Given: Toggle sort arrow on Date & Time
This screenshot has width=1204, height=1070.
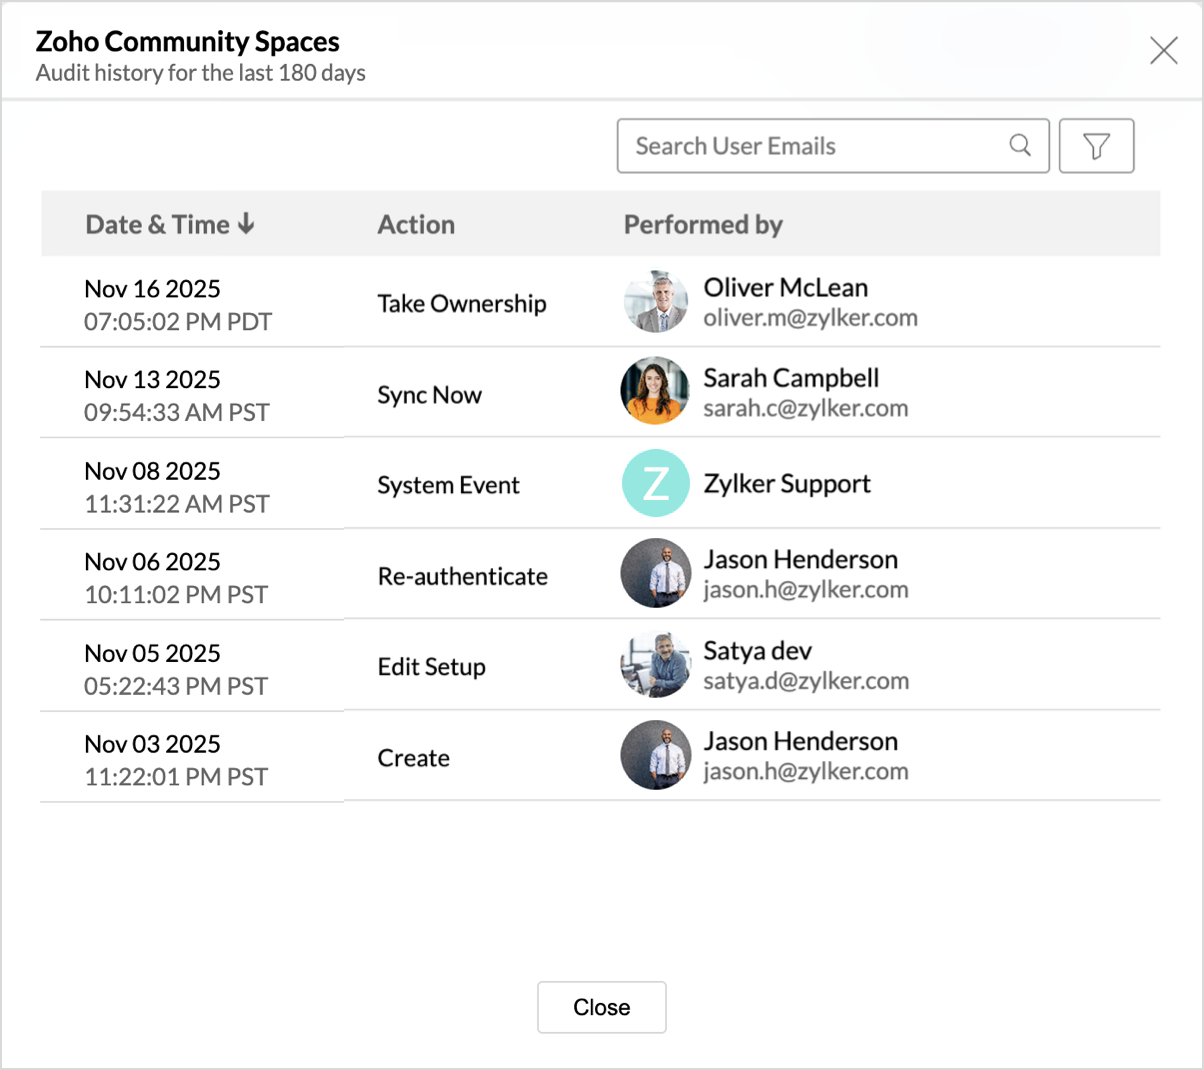Looking at the screenshot, I should 246,224.
